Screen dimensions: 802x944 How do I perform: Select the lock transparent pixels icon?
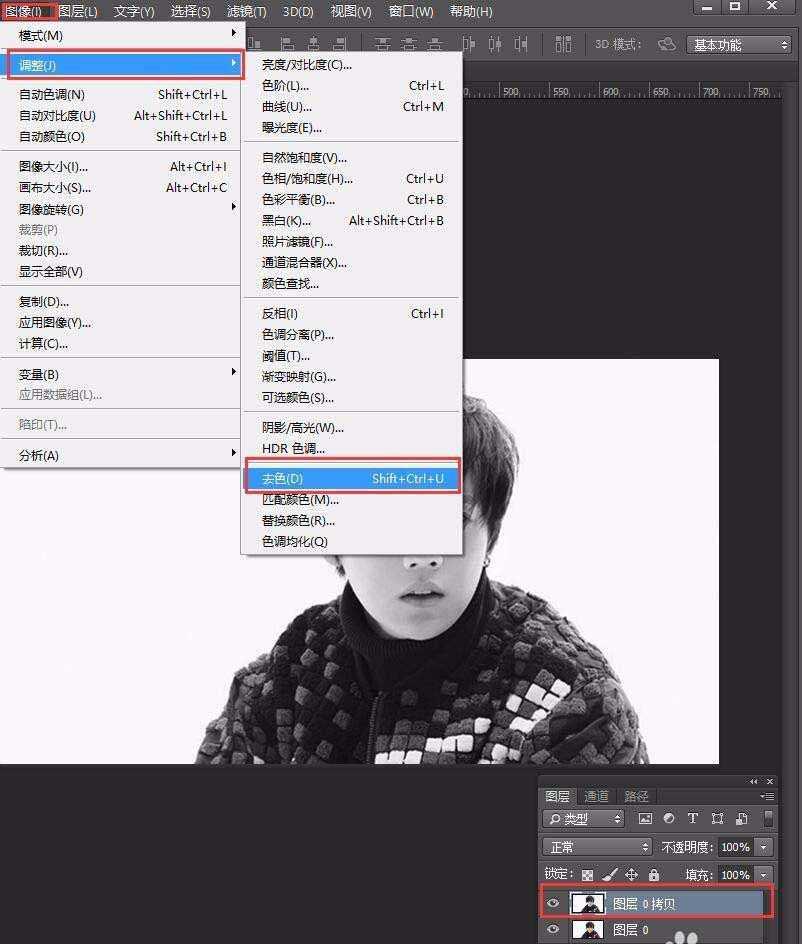(588, 874)
